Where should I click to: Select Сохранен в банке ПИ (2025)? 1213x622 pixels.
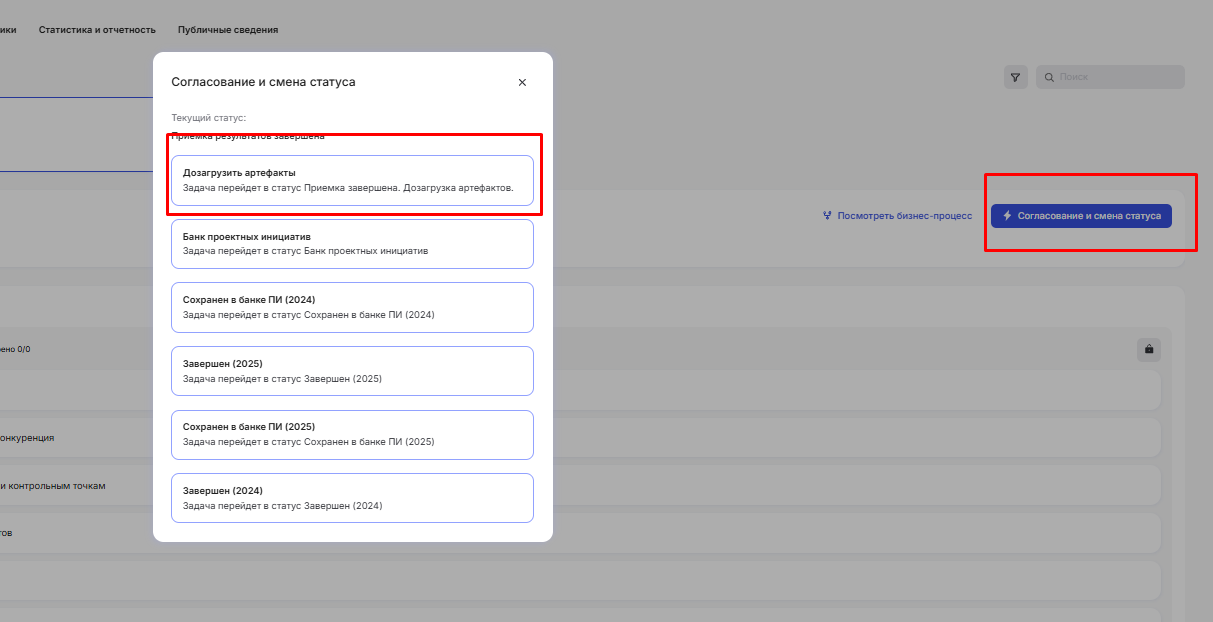tap(352, 434)
